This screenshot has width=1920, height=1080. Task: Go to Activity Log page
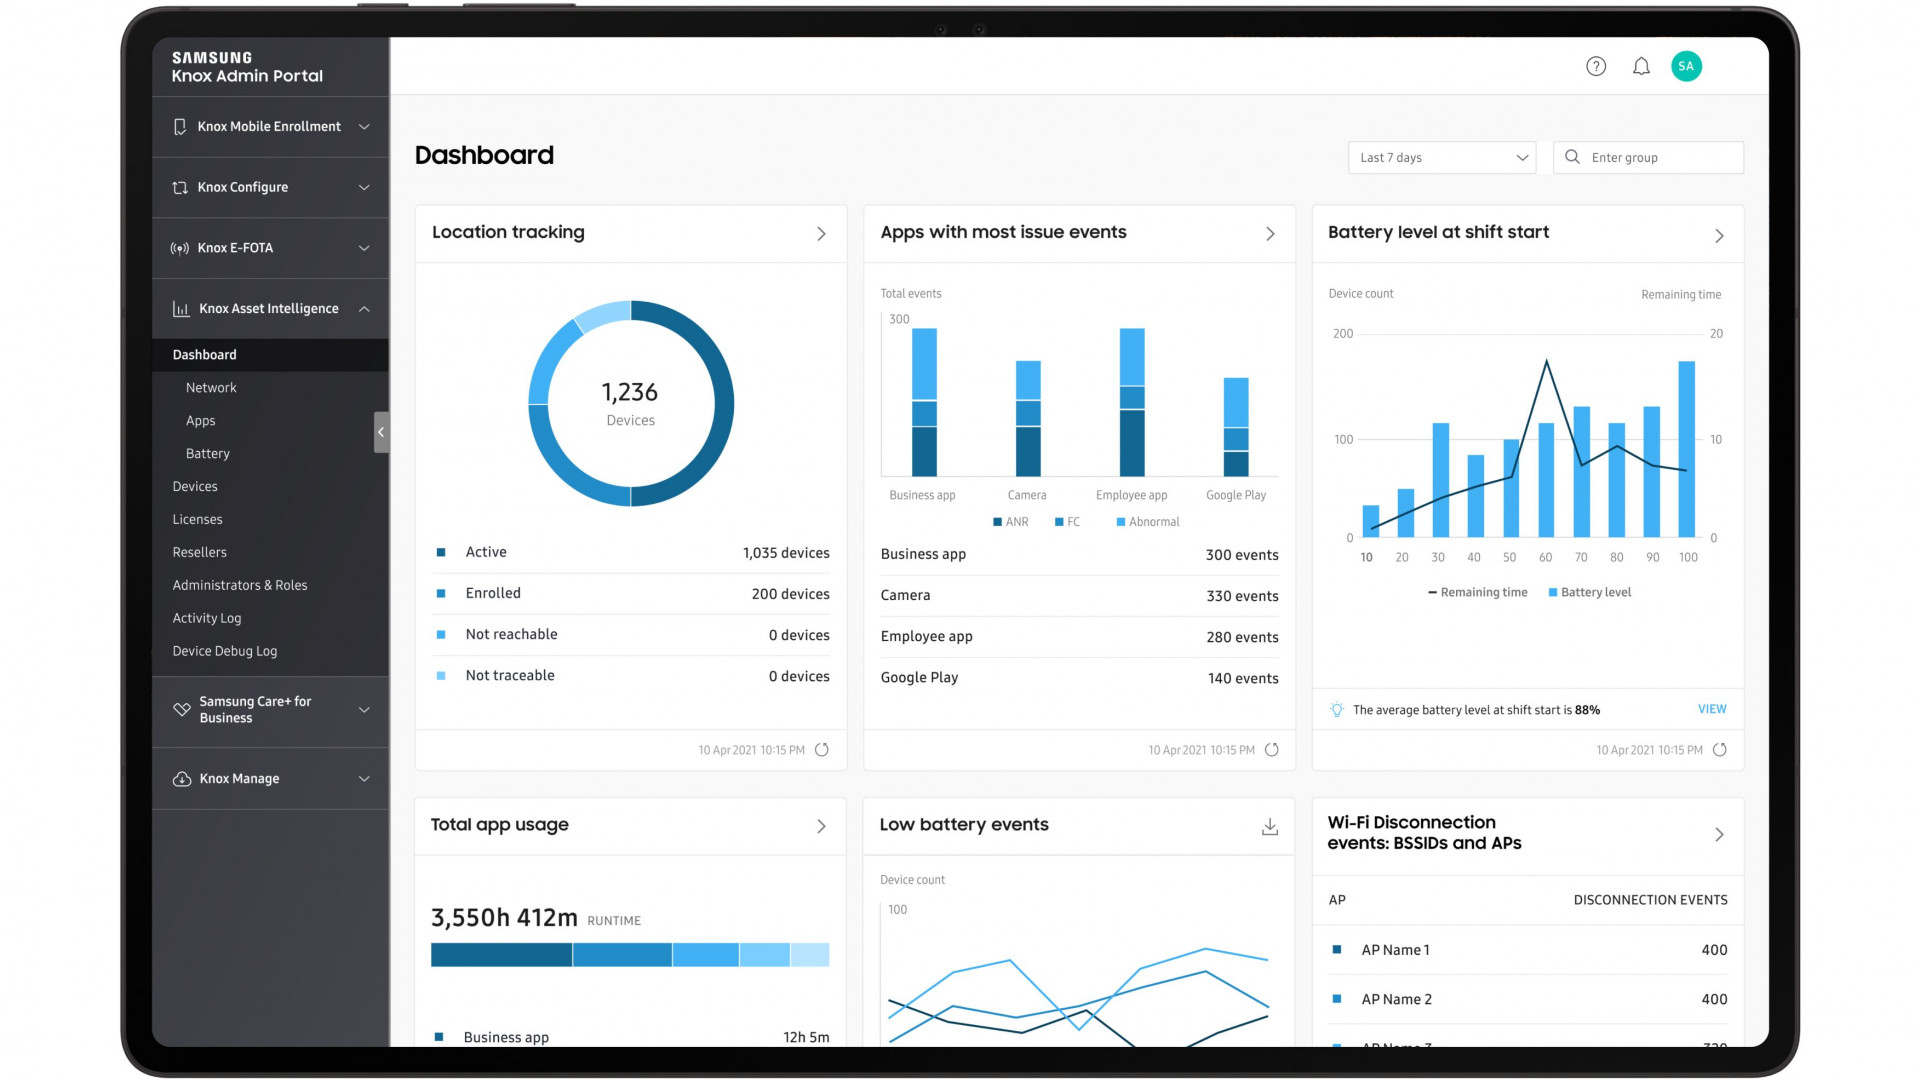click(207, 618)
